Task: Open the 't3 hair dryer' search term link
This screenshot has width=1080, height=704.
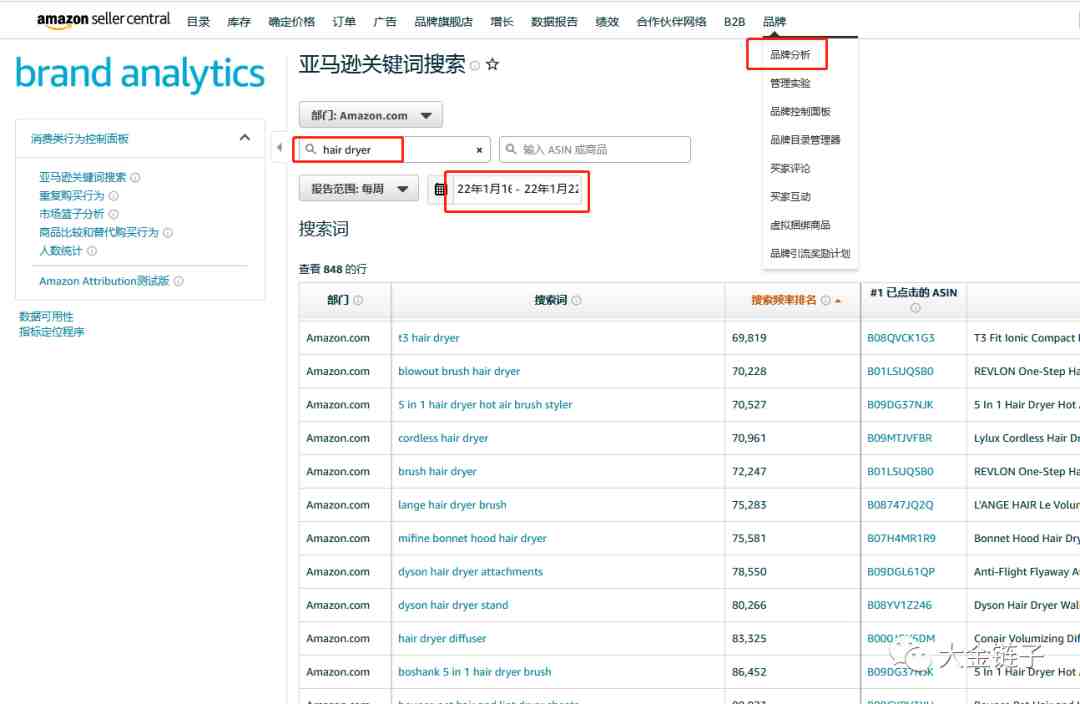Action: tap(428, 338)
